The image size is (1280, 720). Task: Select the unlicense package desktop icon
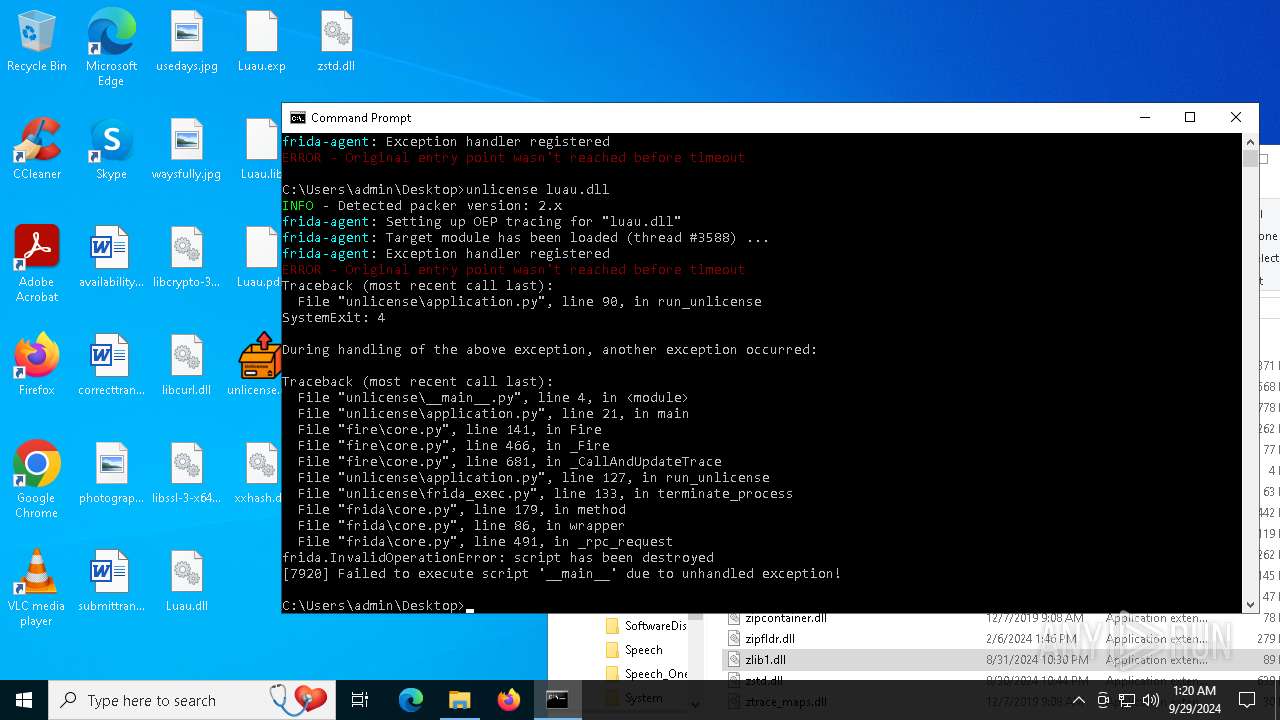(259, 365)
